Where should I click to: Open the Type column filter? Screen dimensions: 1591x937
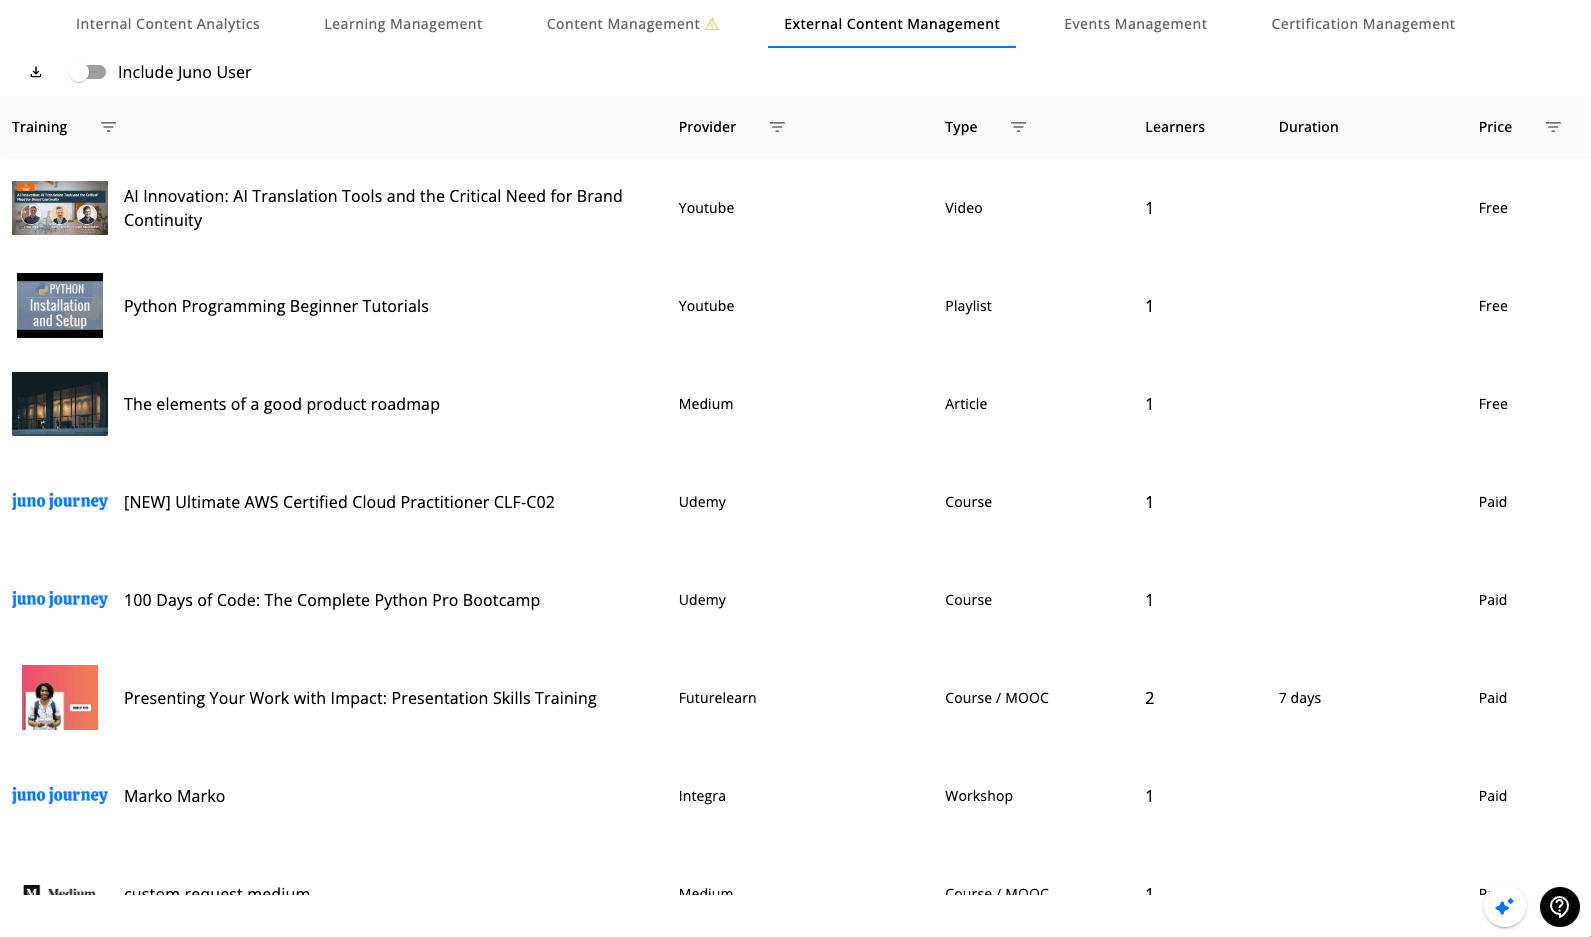[x=1018, y=127]
